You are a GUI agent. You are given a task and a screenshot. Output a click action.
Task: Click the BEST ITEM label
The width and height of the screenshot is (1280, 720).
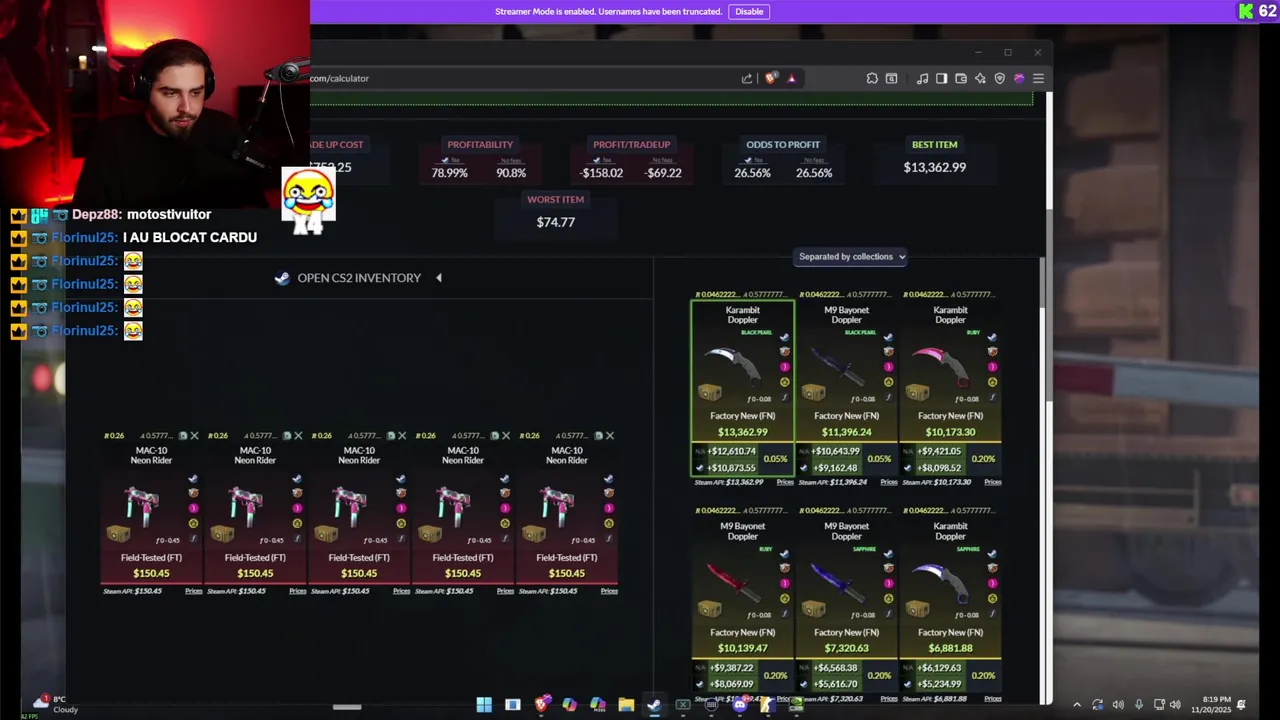click(934, 144)
